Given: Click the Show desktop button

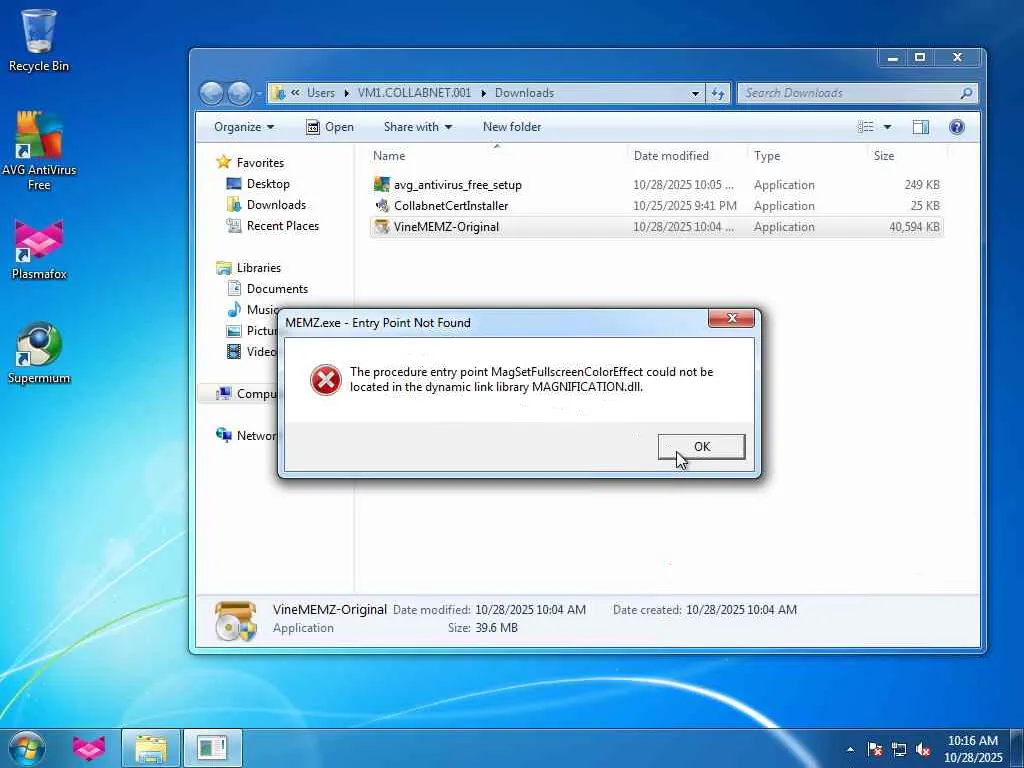Looking at the screenshot, I should click(1017, 749).
